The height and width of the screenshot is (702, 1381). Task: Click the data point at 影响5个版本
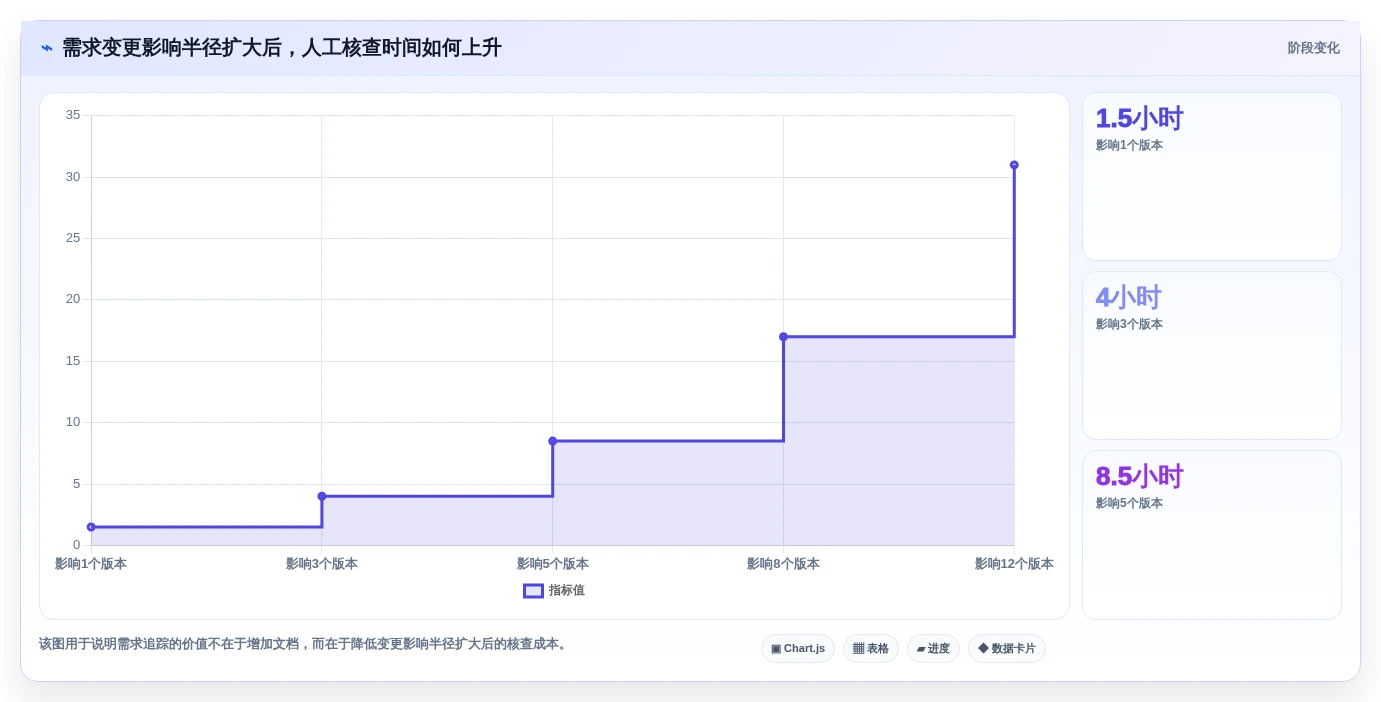click(553, 441)
